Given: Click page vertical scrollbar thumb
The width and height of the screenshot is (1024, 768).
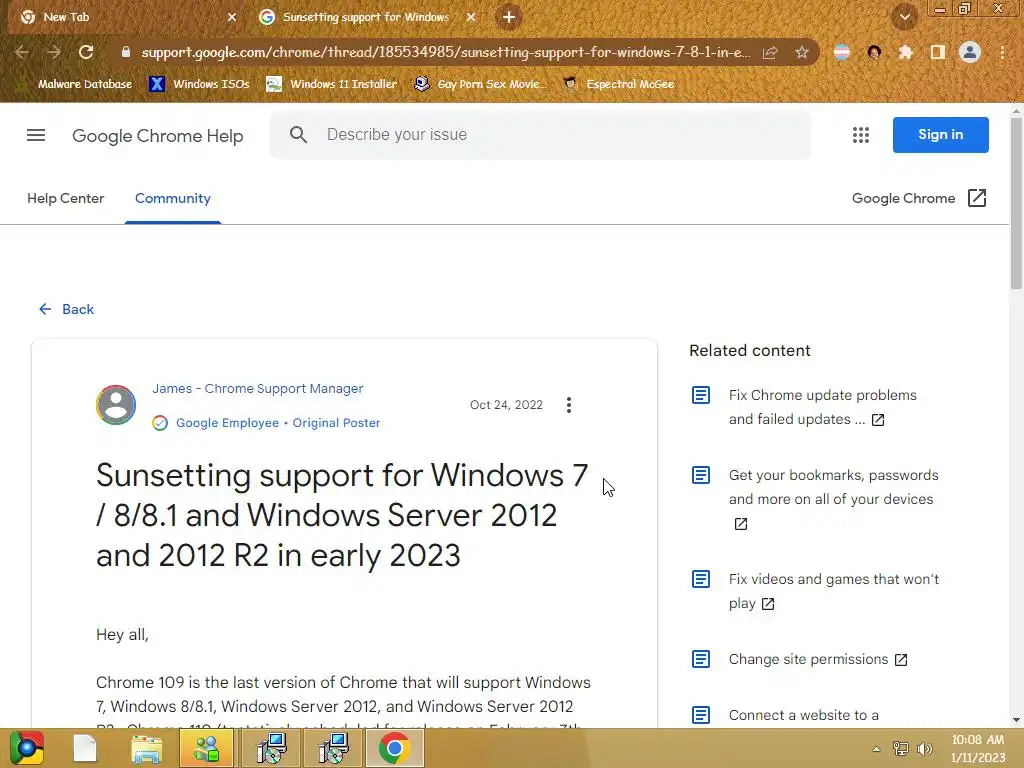Looking at the screenshot, I should (1016, 202).
